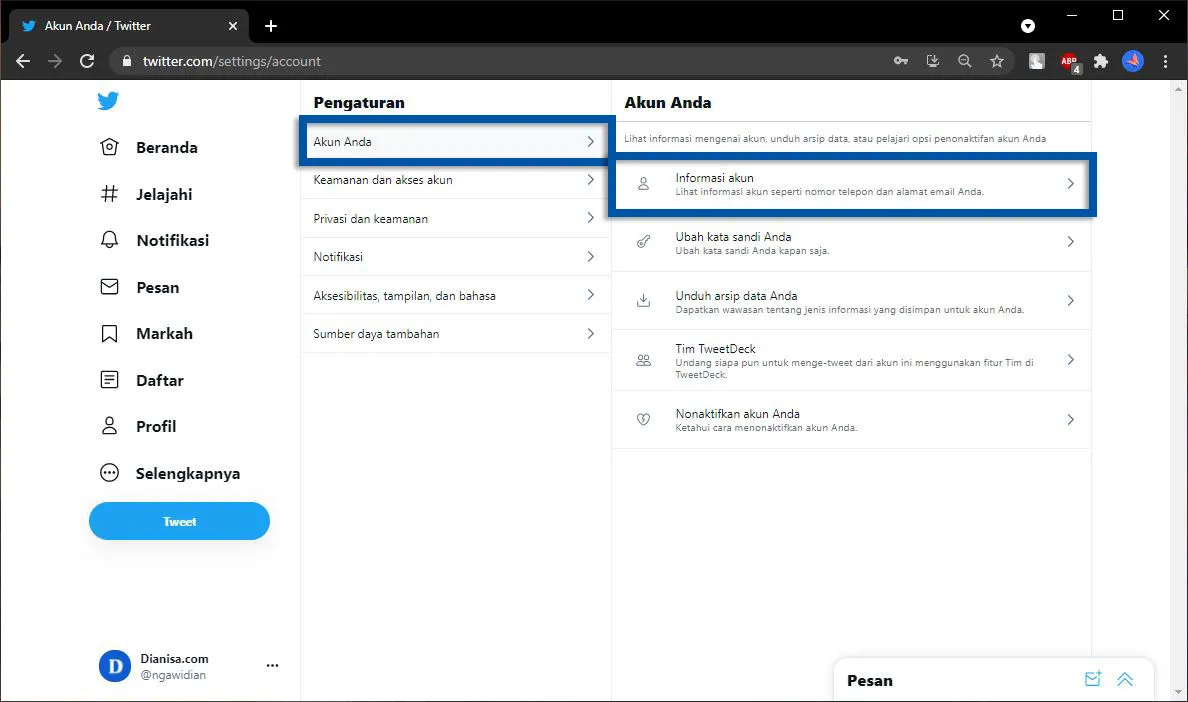Expand the Pesan drawer with the chevron

click(x=1125, y=678)
